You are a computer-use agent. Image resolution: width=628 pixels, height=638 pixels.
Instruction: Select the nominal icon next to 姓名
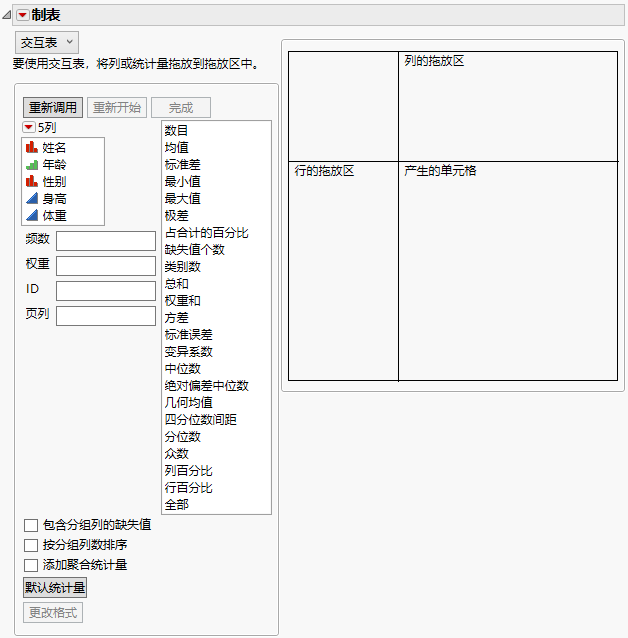pos(32,147)
